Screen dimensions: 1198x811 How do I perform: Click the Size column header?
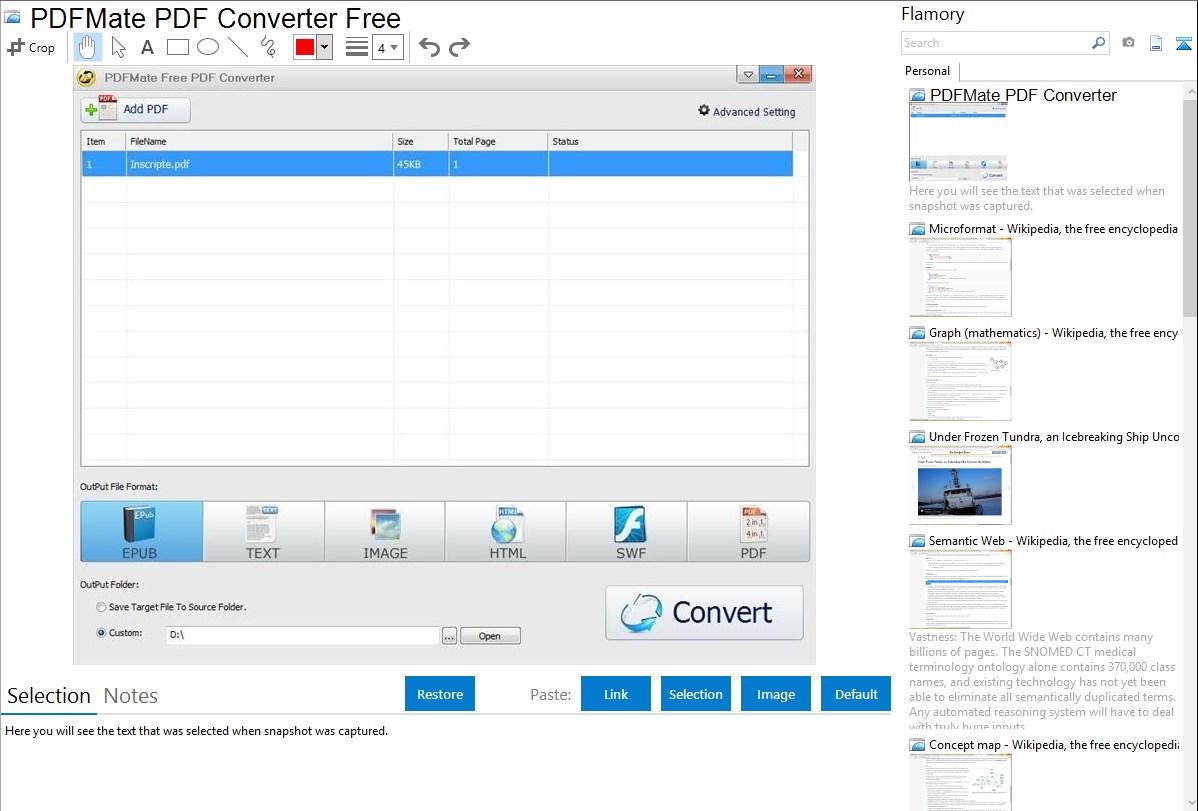click(x=421, y=141)
